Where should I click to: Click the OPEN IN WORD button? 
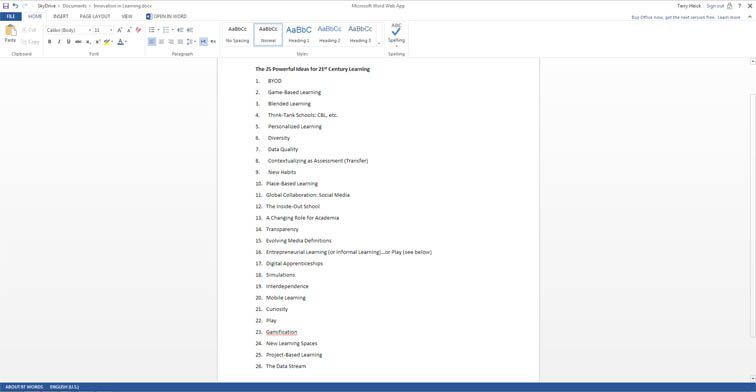[166, 16]
